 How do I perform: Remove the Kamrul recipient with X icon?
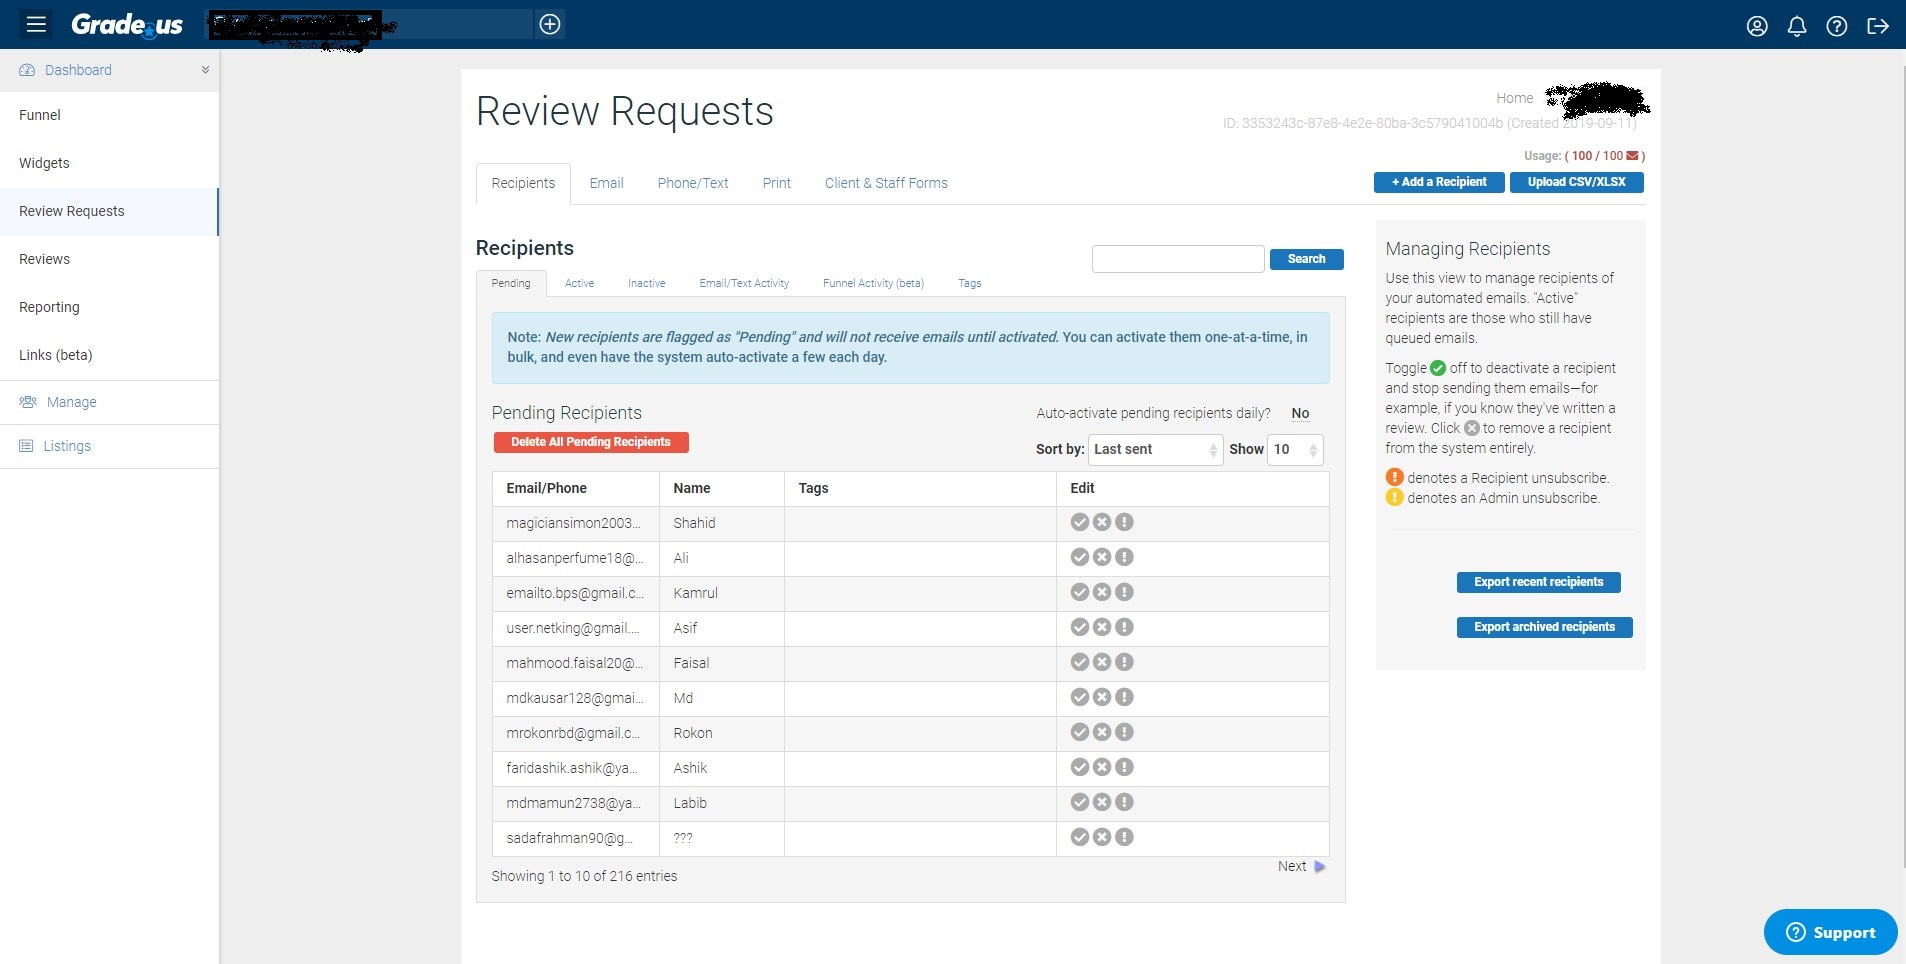pos(1102,592)
